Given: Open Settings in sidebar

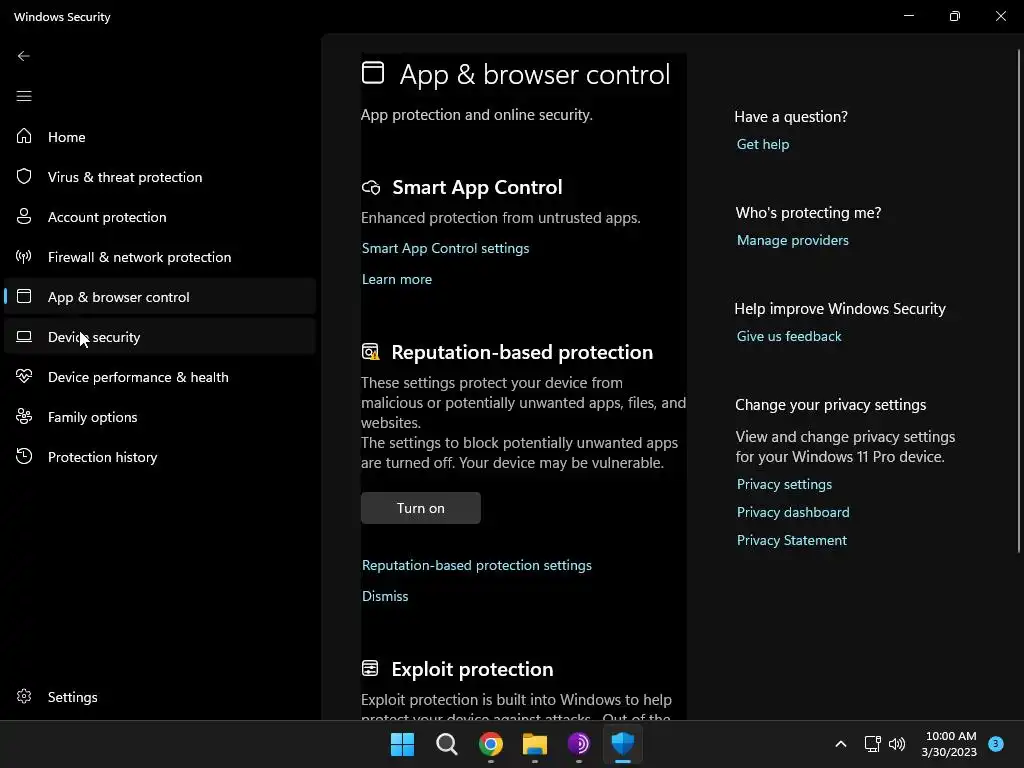Looking at the screenshot, I should tap(160, 697).
